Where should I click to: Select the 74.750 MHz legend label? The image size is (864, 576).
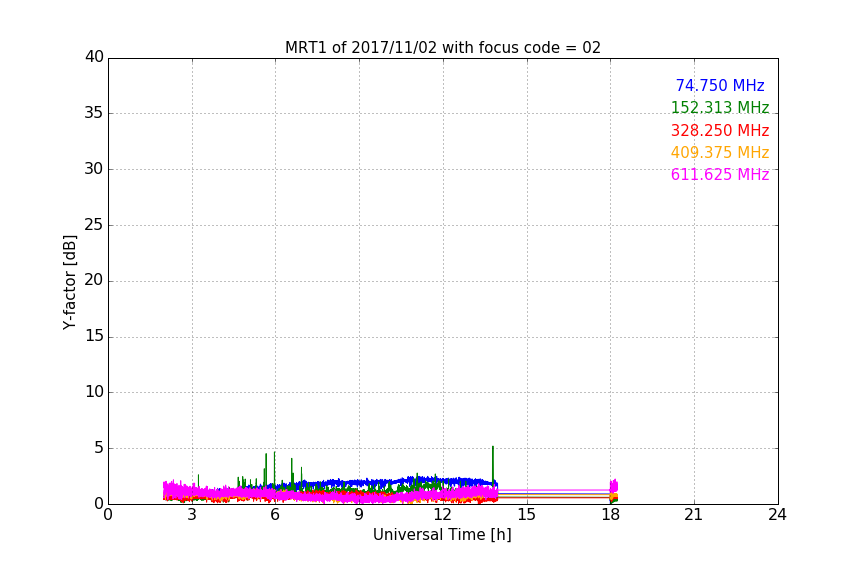pyautogui.click(x=720, y=85)
